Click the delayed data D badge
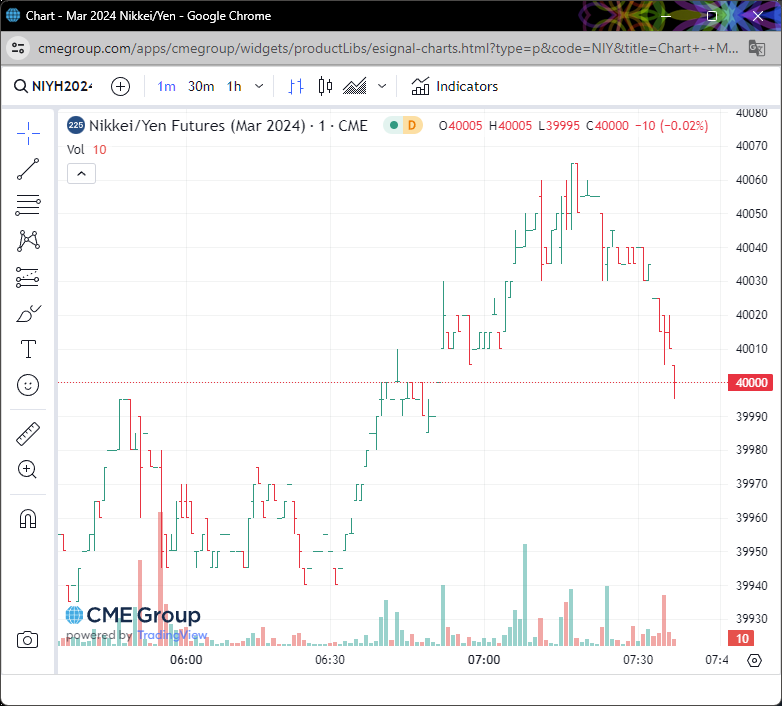782x706 pixels. (x=412, y=125)
